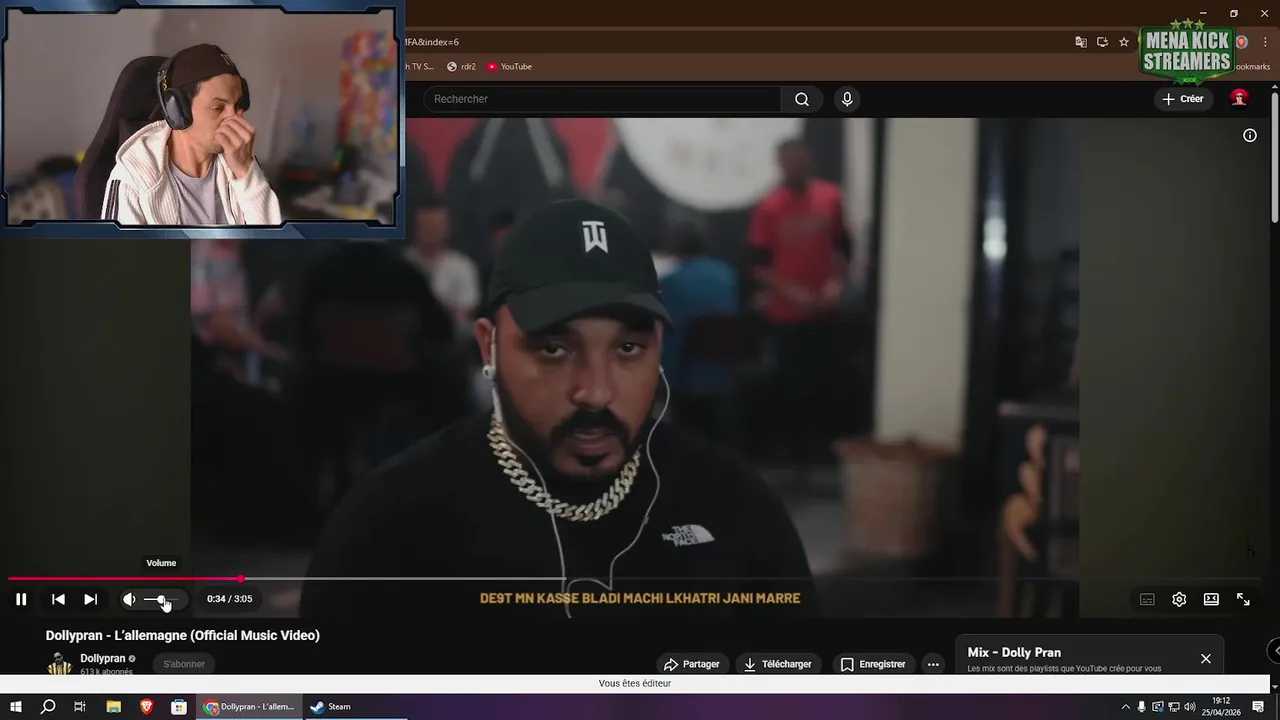Bookmark this page with star icon
This screenshot has width=1280, height=720.
point(1124,42)
